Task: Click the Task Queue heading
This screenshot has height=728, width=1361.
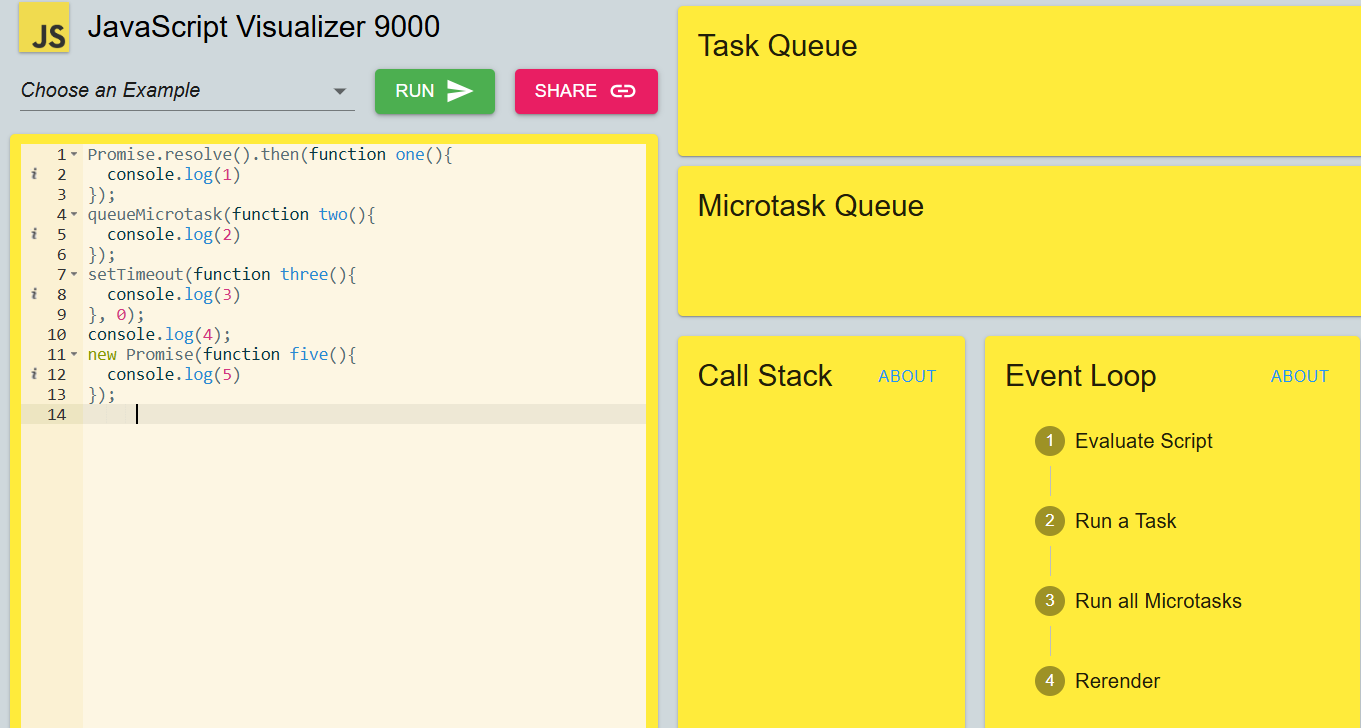Action: pos(777,46)
